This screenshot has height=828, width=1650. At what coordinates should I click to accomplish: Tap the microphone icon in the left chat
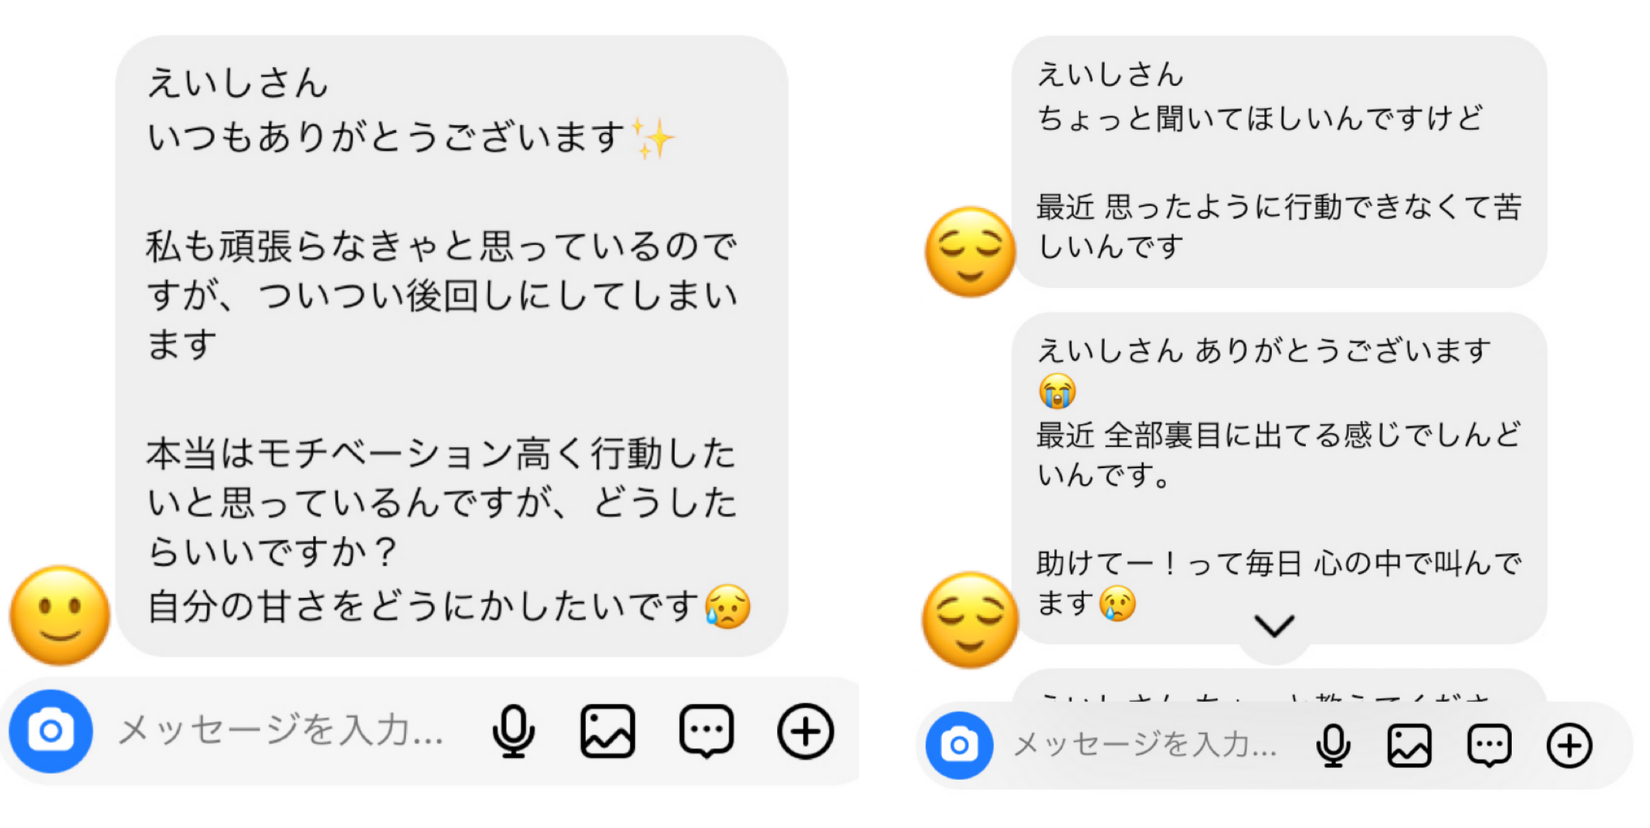coord(513,731)
